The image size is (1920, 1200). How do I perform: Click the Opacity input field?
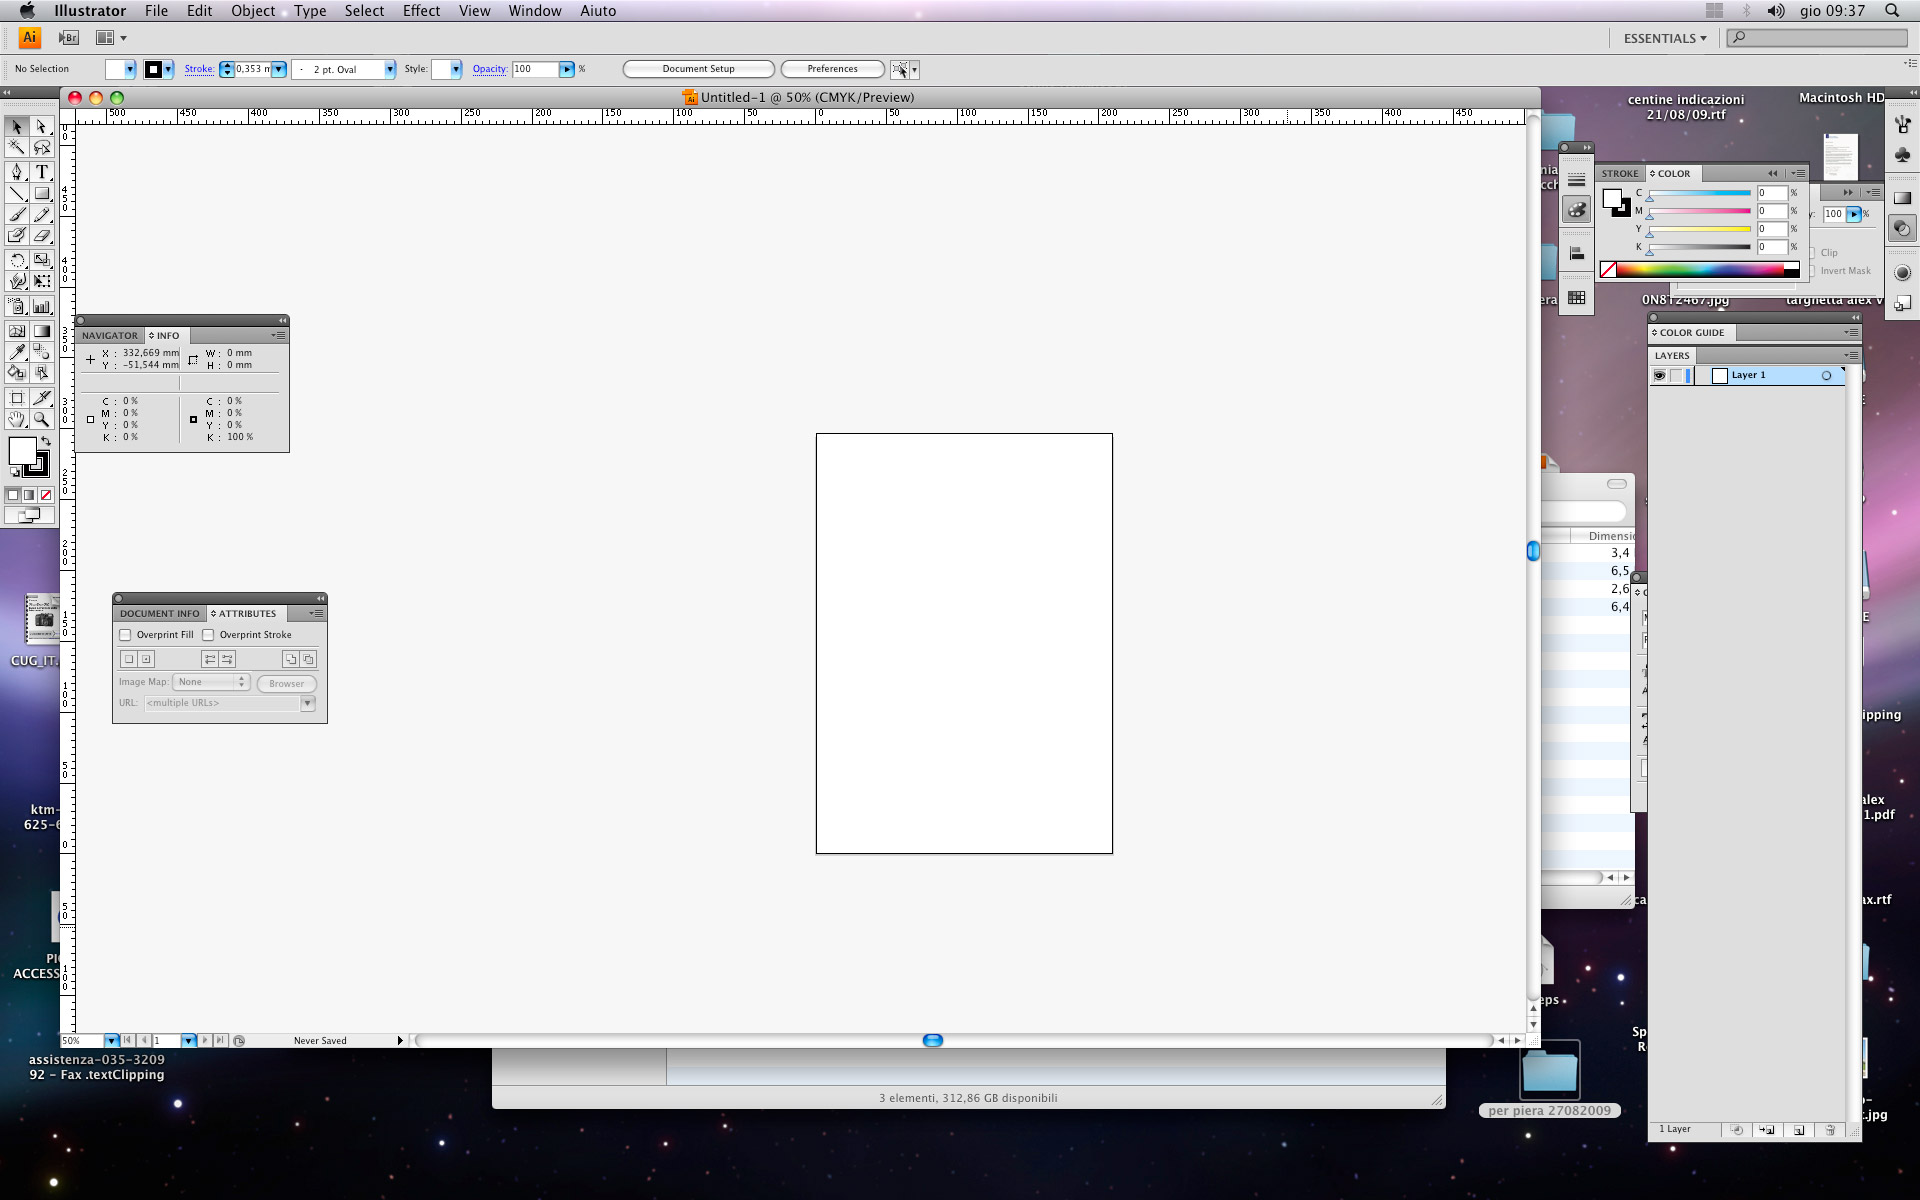click(534, 69)
